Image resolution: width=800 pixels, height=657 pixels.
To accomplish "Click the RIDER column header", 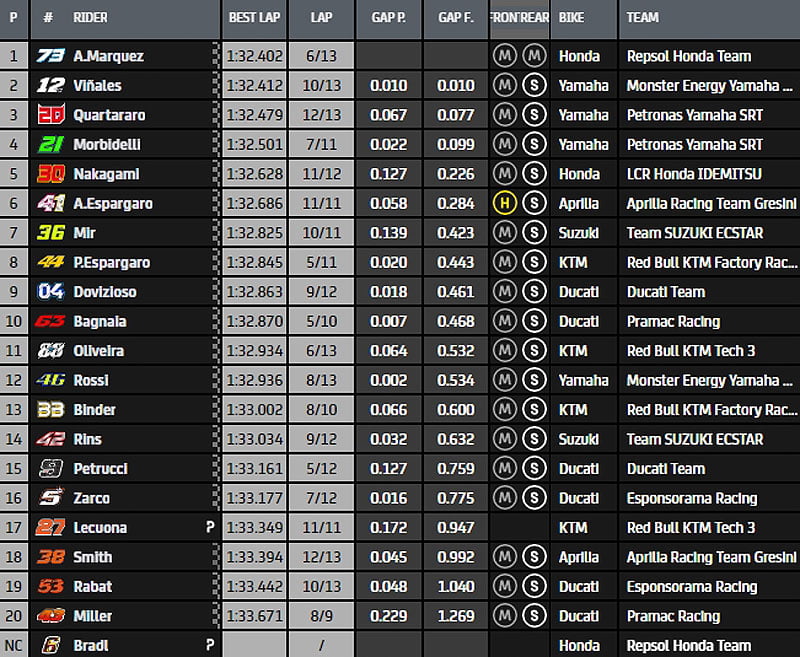I will pos(91,18).
